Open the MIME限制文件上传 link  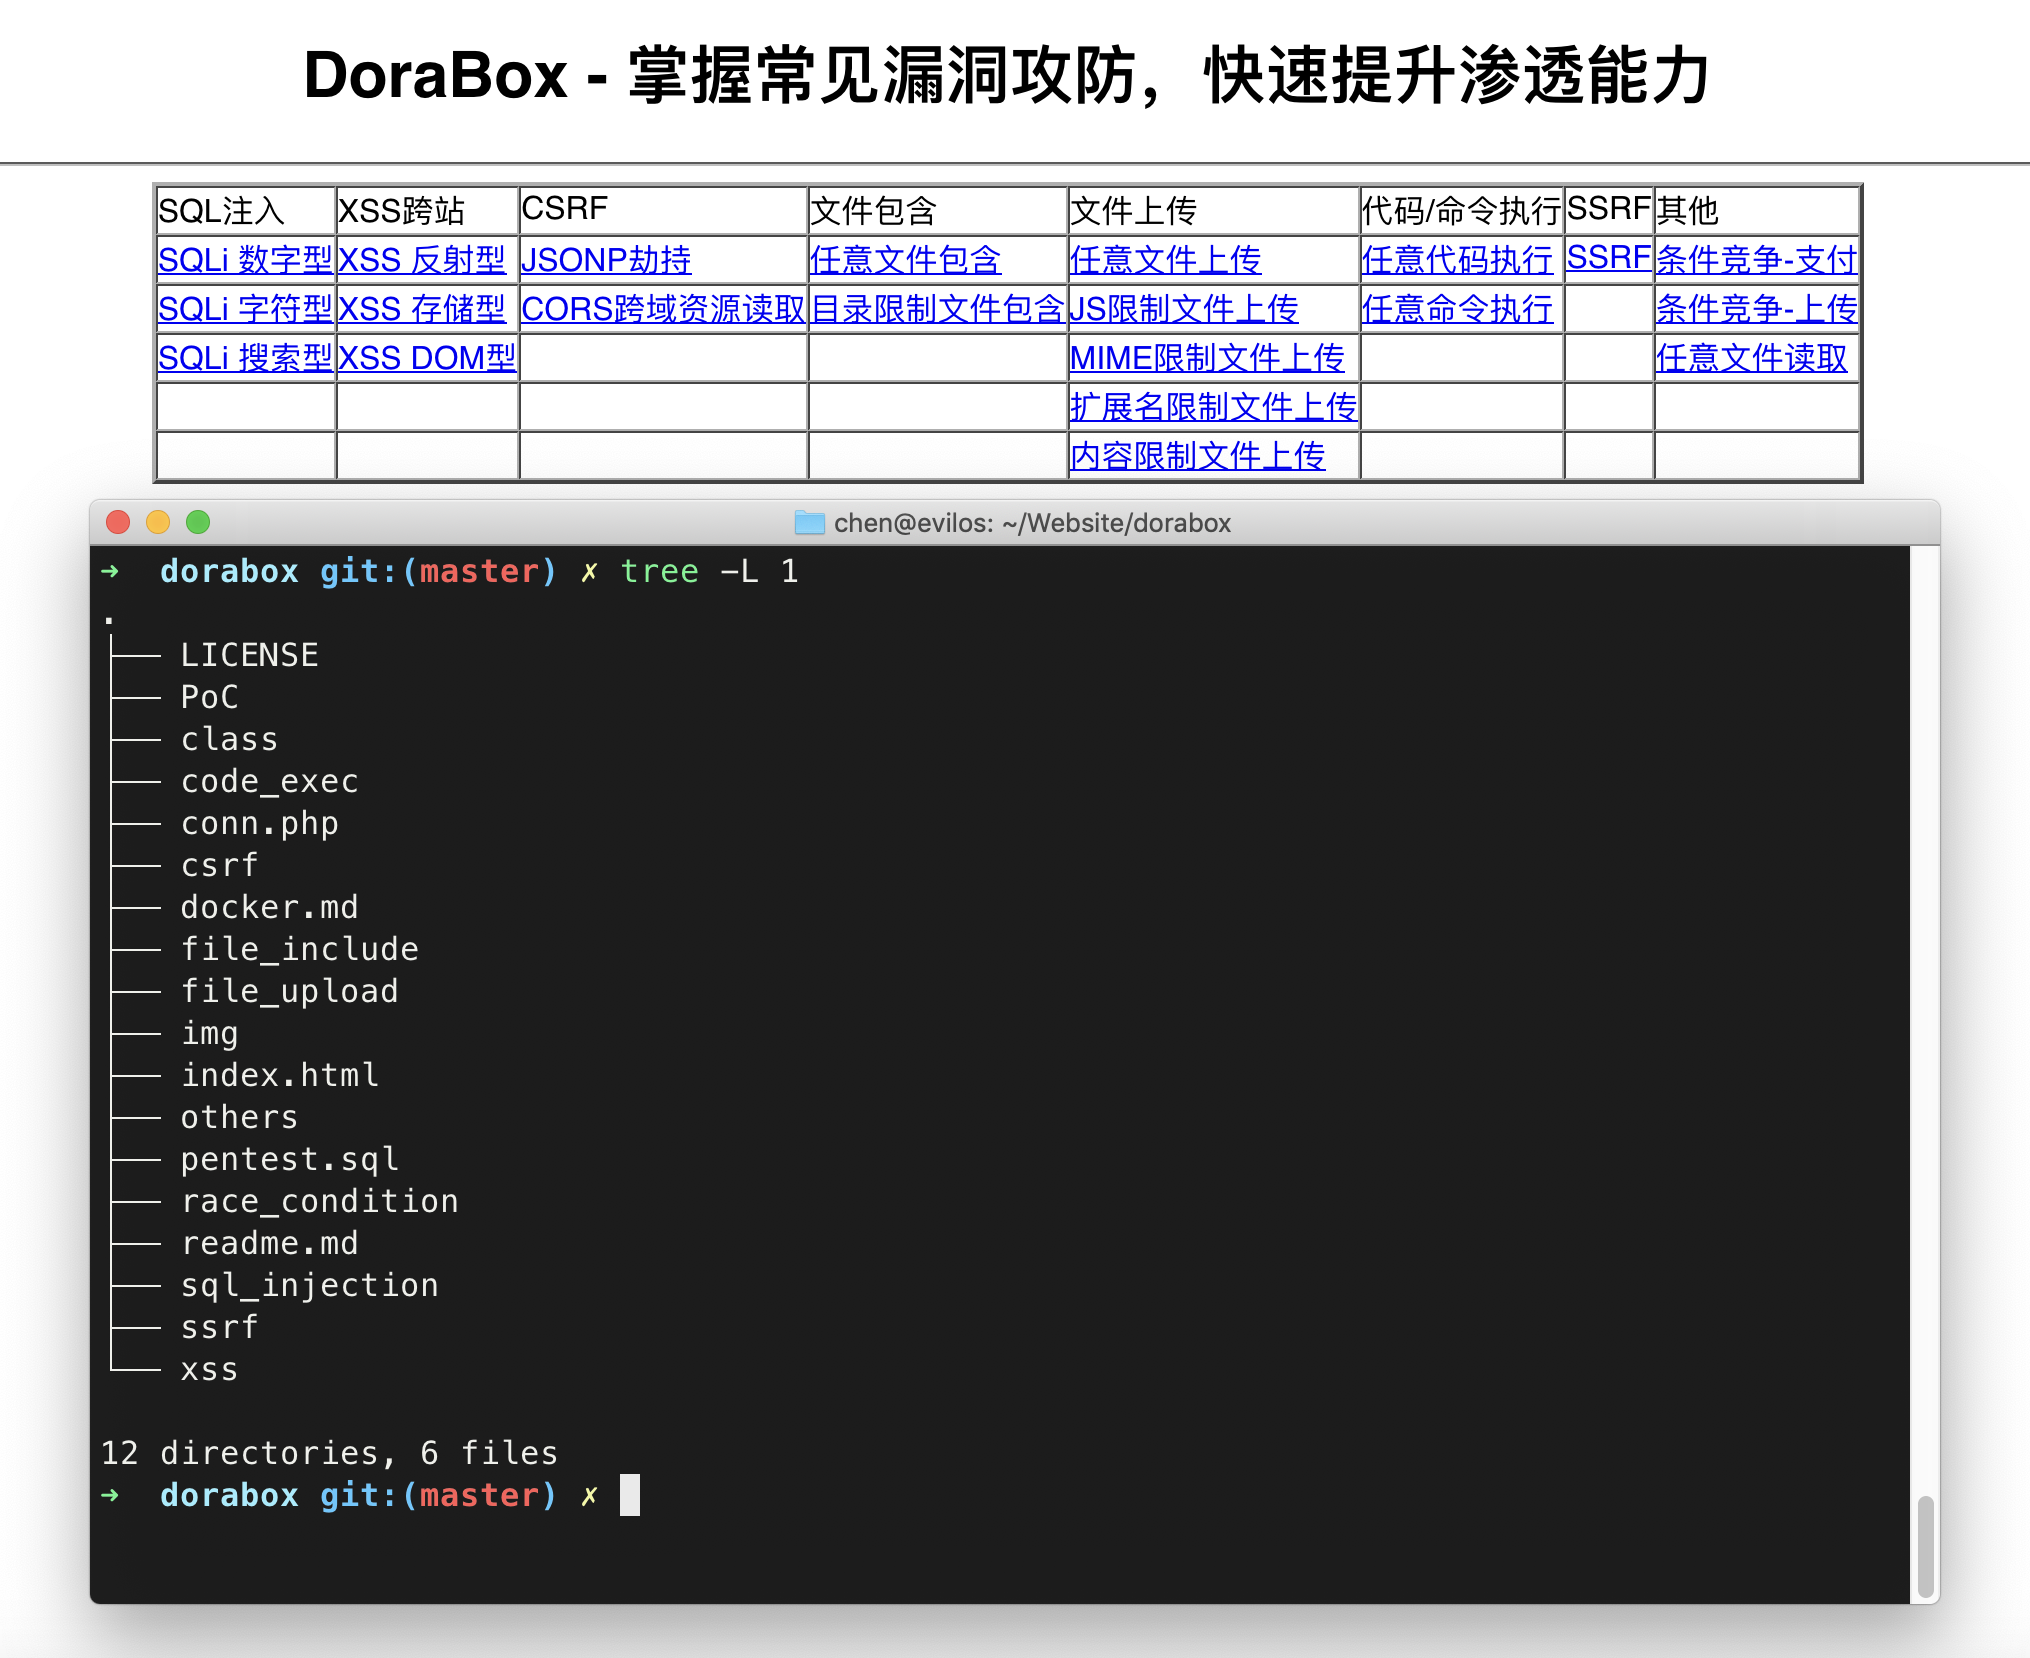click(1207, 358)
